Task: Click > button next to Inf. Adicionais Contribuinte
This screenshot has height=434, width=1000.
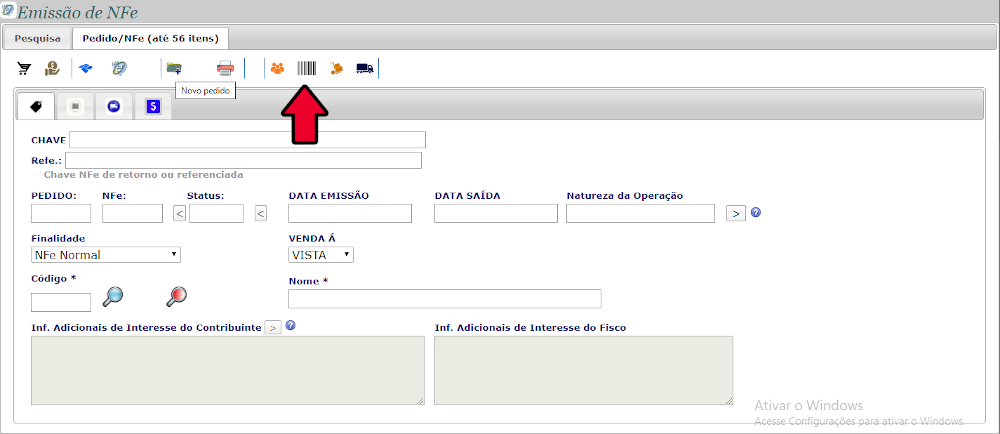Action: [272, 328]
